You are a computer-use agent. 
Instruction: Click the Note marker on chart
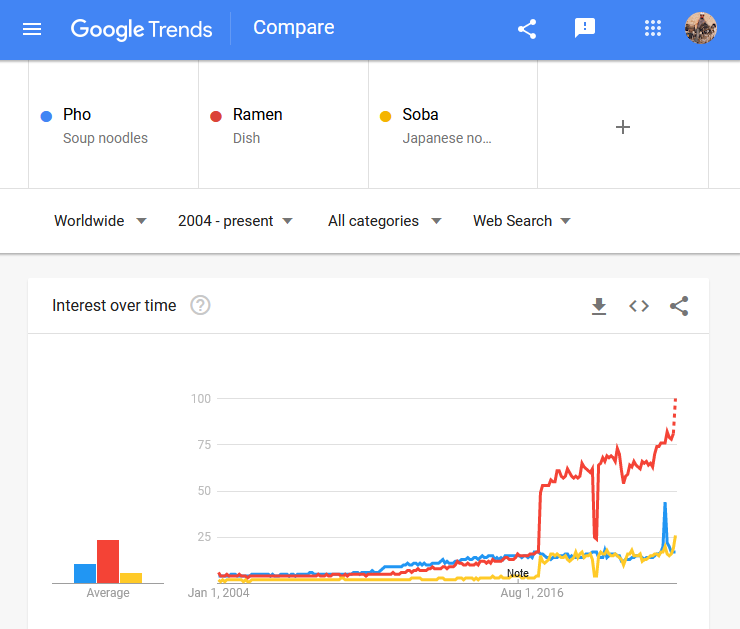[x=517, y=573]
